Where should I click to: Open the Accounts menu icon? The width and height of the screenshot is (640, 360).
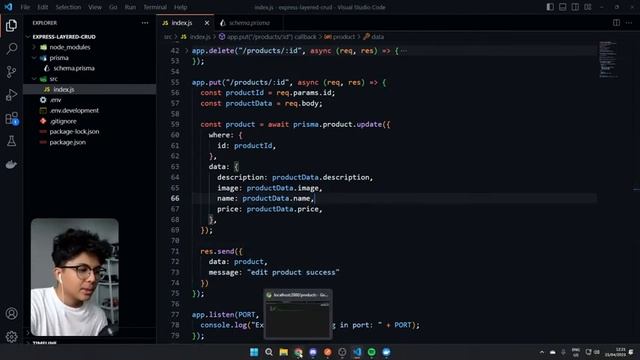click(11, 313)
